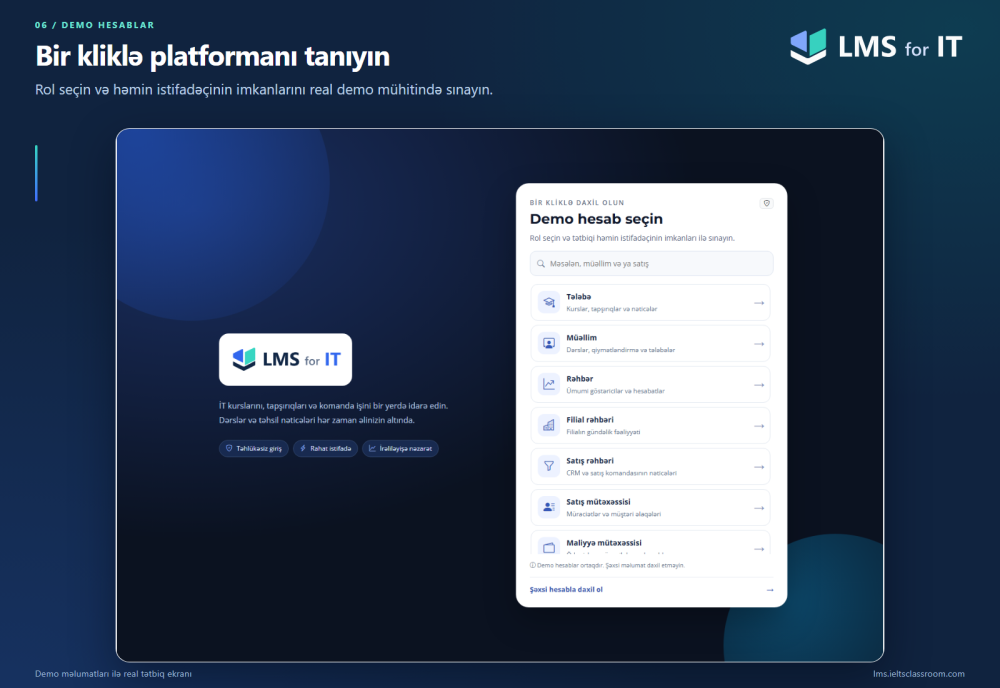This screenshot has height=688, width=1000.
Task: Click the 06 / DEMO HESABLAR label
Action: click(94, 25)
